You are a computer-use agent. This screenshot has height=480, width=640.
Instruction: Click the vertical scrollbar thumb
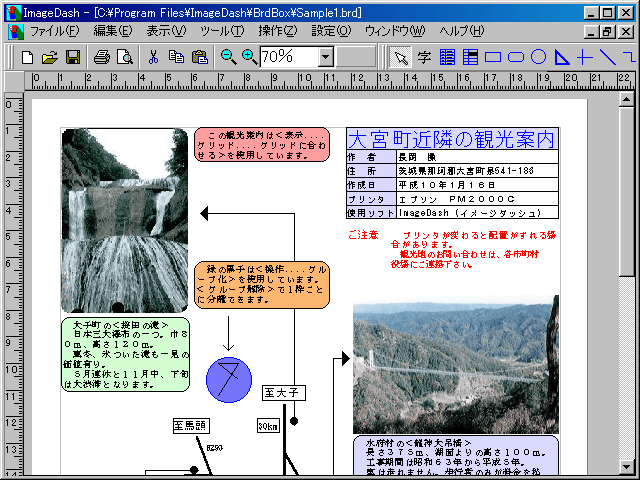pos(627,191)
